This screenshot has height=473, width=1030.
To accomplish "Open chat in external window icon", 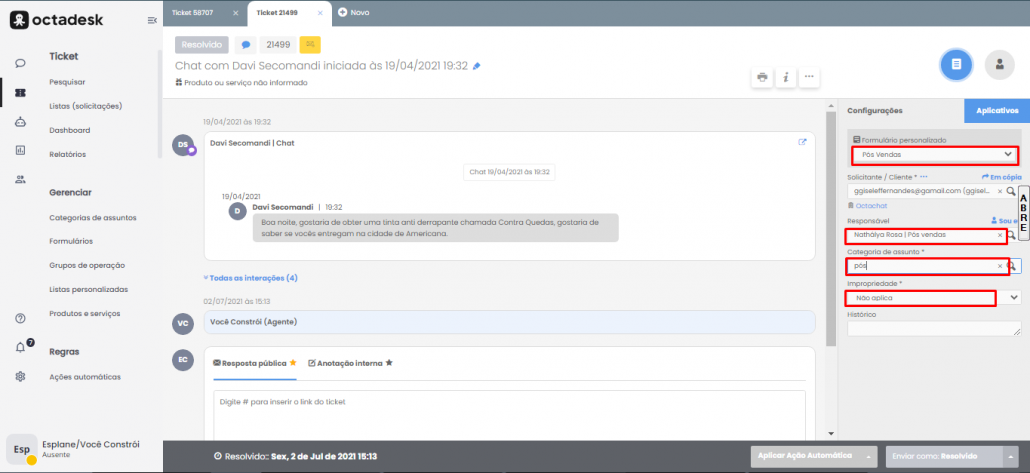I will coord(802,142).
